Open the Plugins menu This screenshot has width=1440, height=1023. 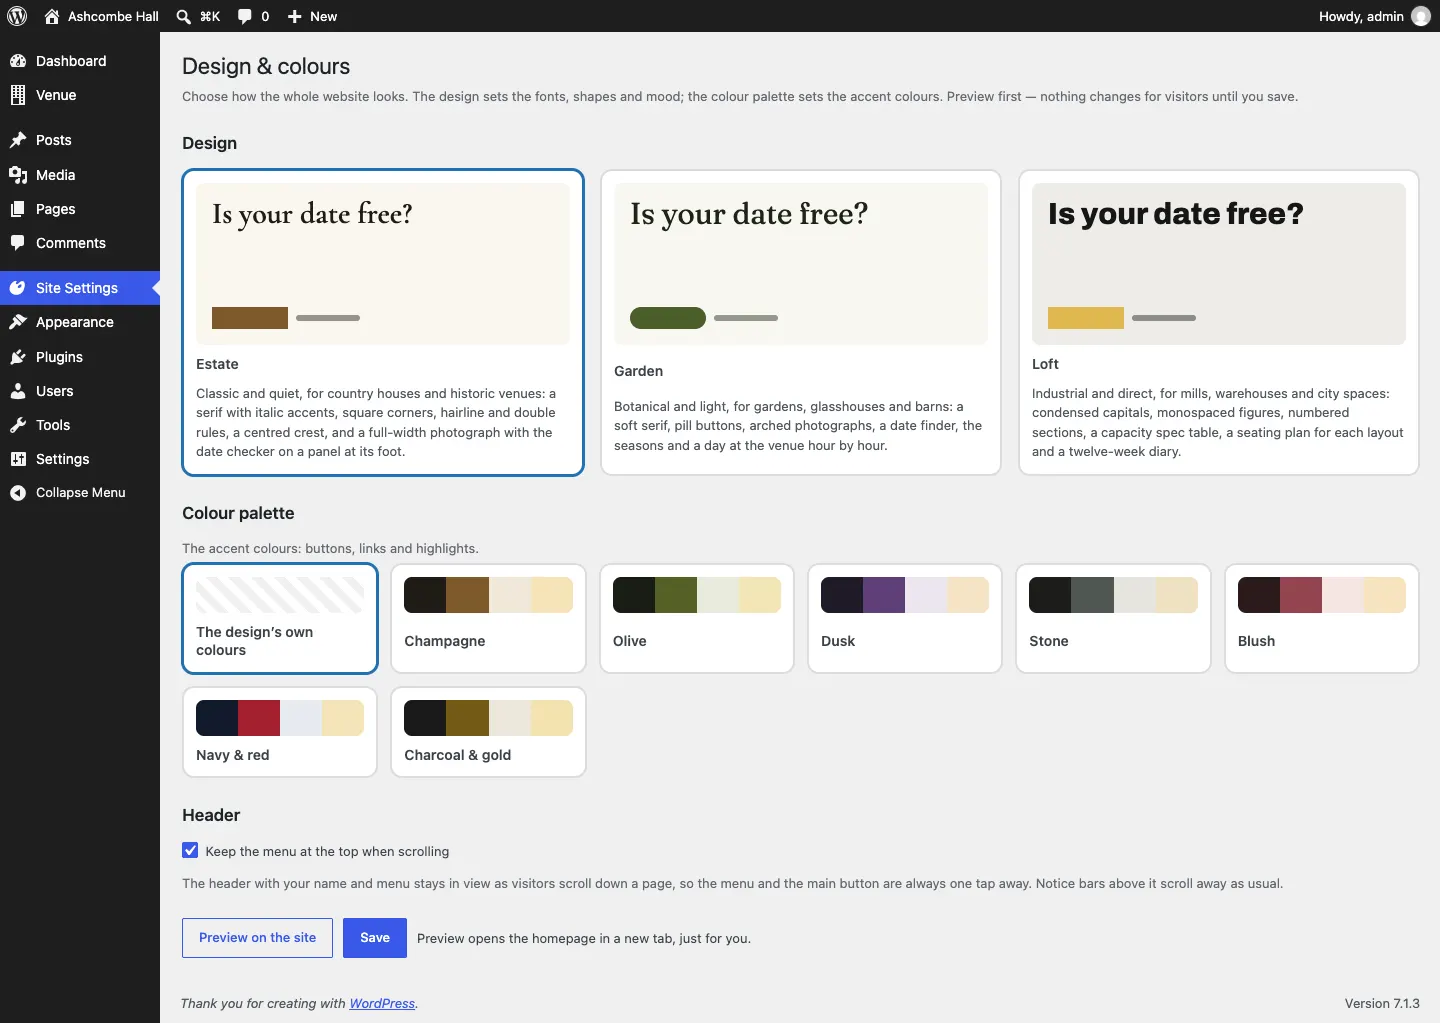pos(80,357)
